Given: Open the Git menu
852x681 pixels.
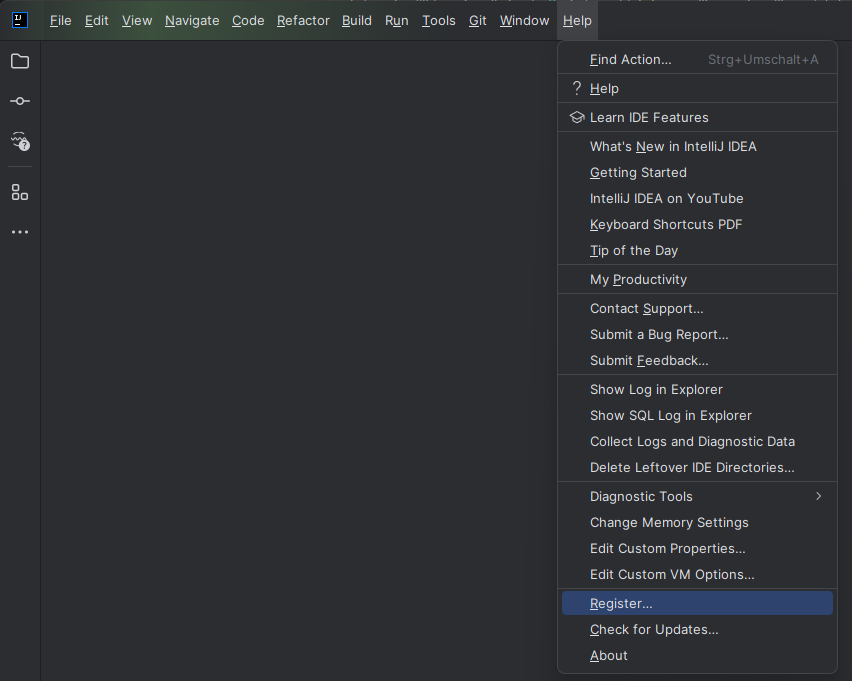Looking at the screenshot, I should coord(478,21).
